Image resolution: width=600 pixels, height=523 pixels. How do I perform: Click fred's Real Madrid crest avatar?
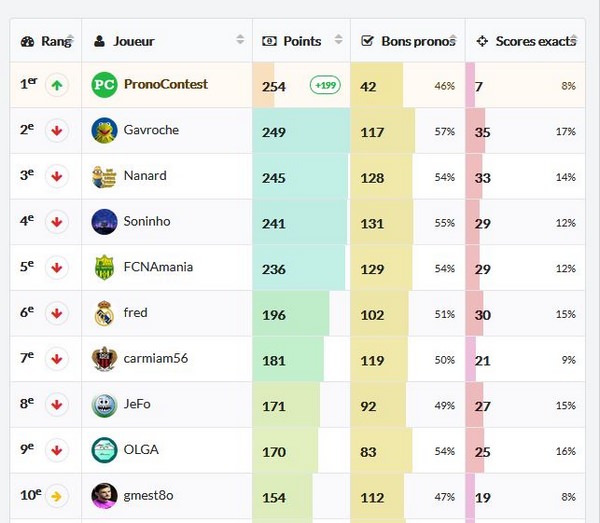(105, 313)
